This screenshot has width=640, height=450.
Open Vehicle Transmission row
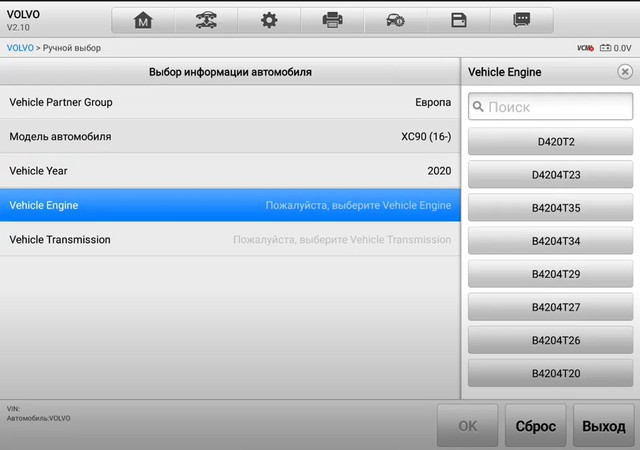pyautogui.click(x=230, y=239)
